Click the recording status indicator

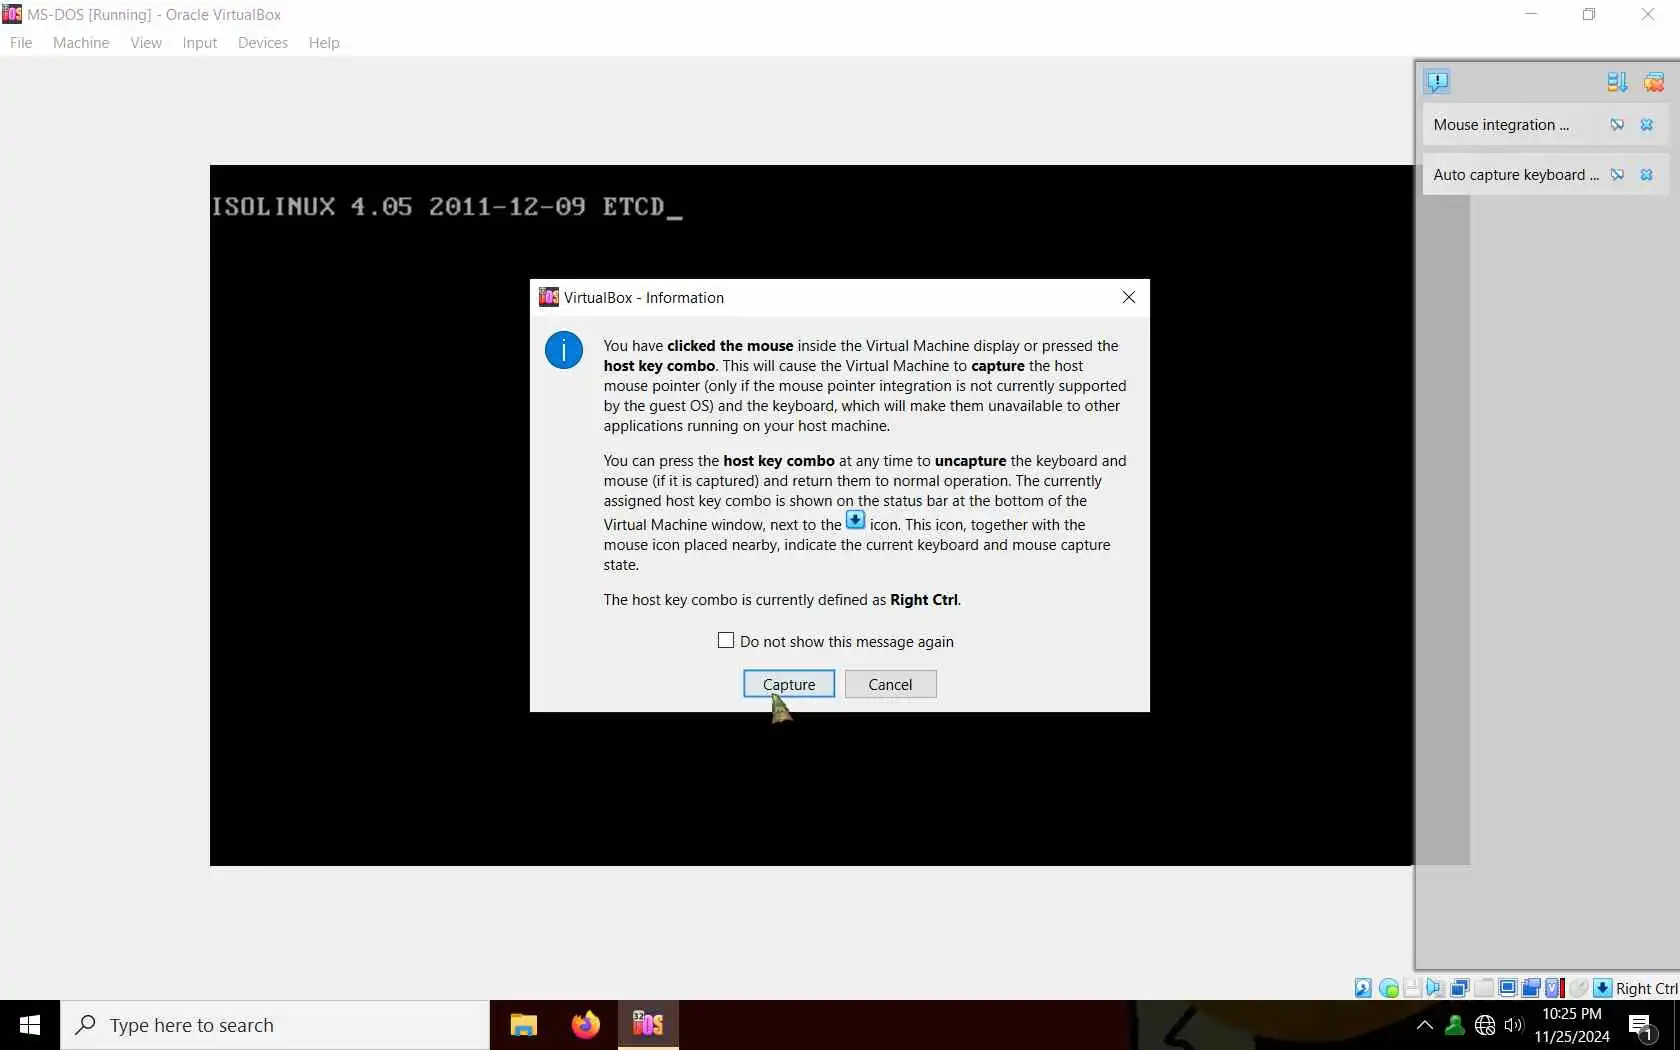pos(1531,988)
